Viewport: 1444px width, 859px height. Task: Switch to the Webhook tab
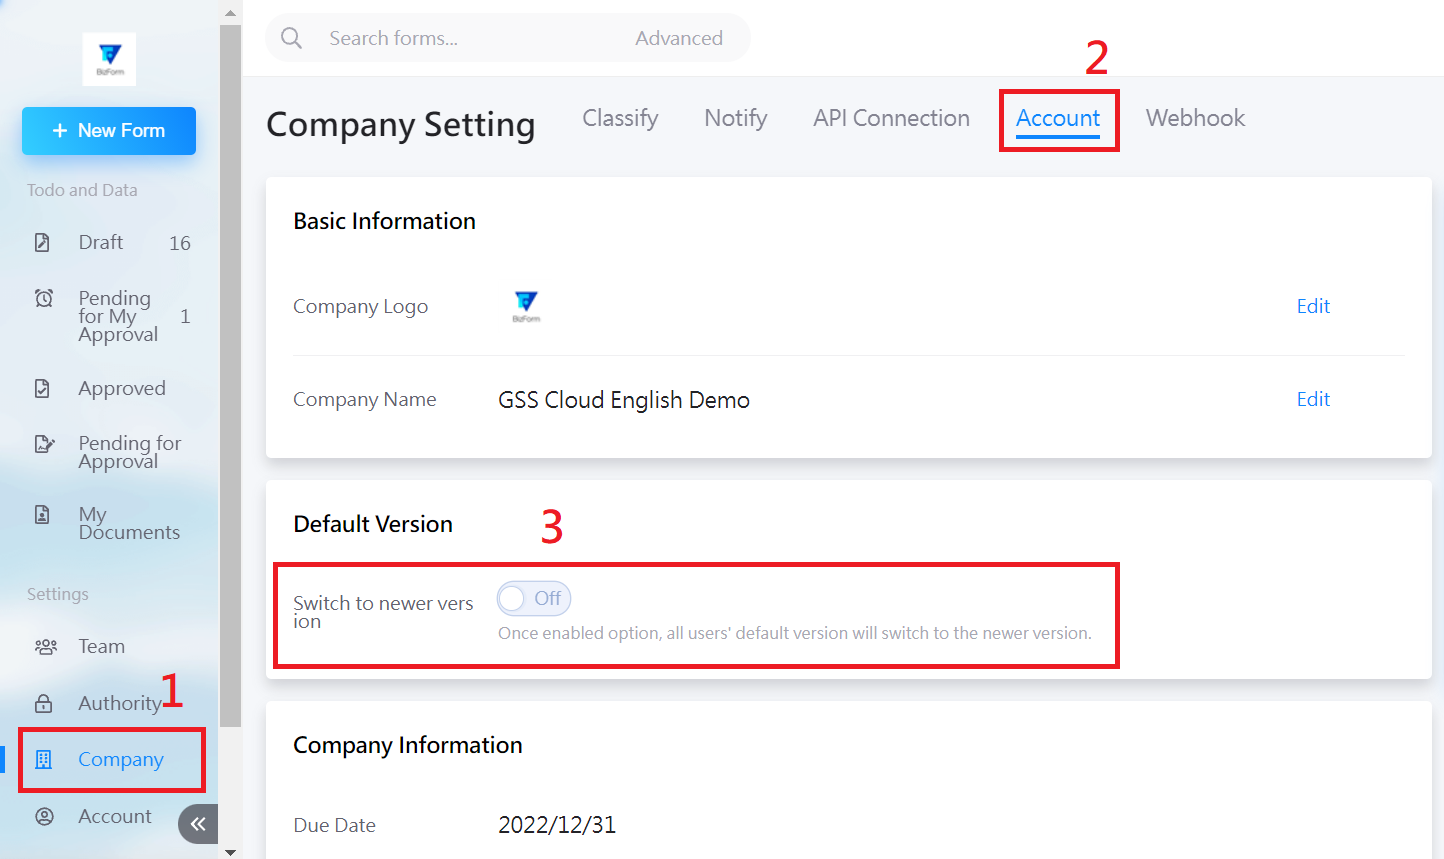1195,118
